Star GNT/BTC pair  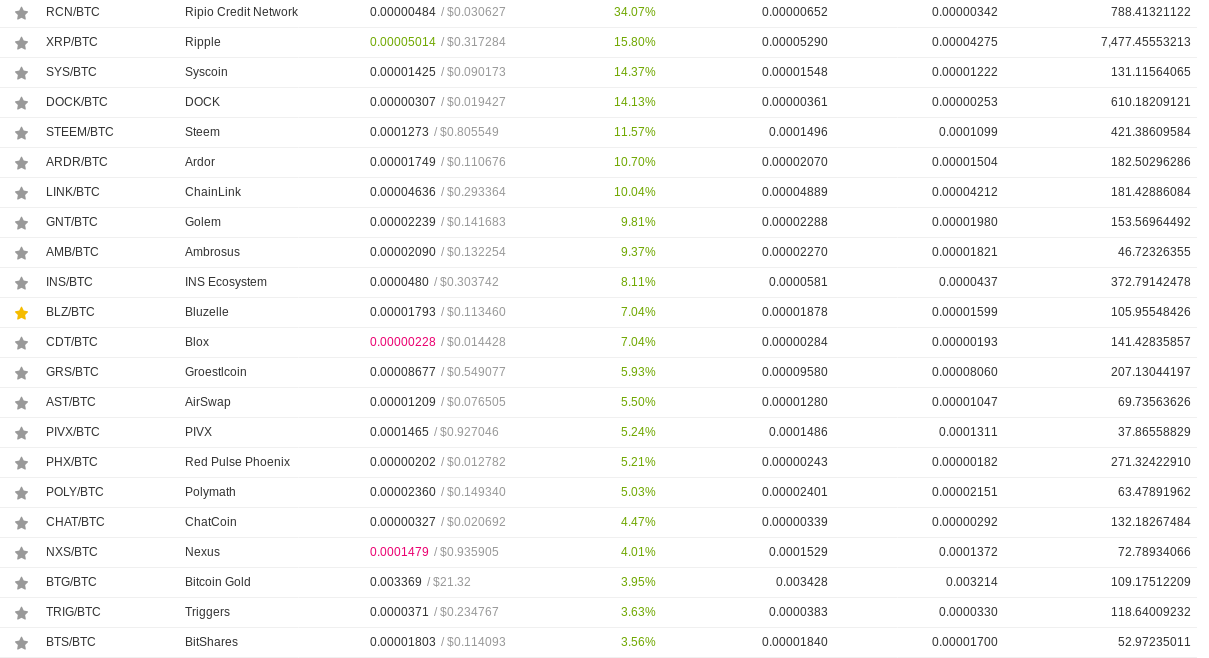pos(21,223)
